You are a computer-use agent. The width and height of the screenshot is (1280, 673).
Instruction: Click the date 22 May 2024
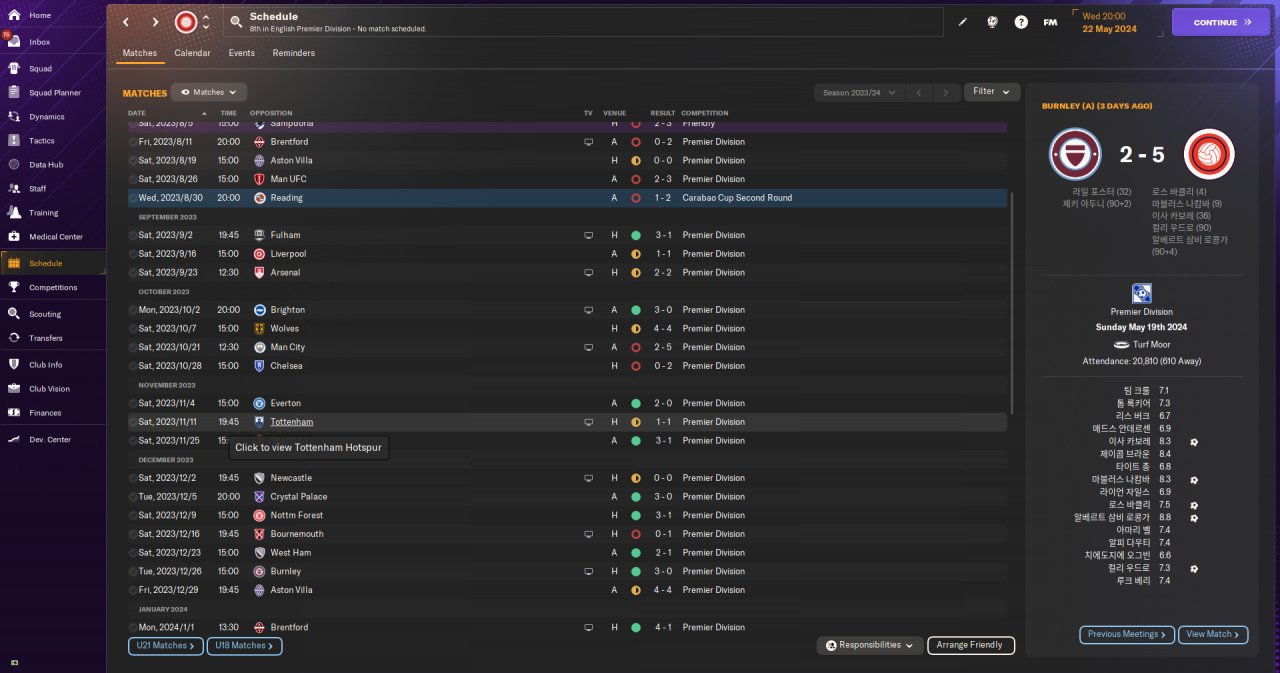(1109, 29)
